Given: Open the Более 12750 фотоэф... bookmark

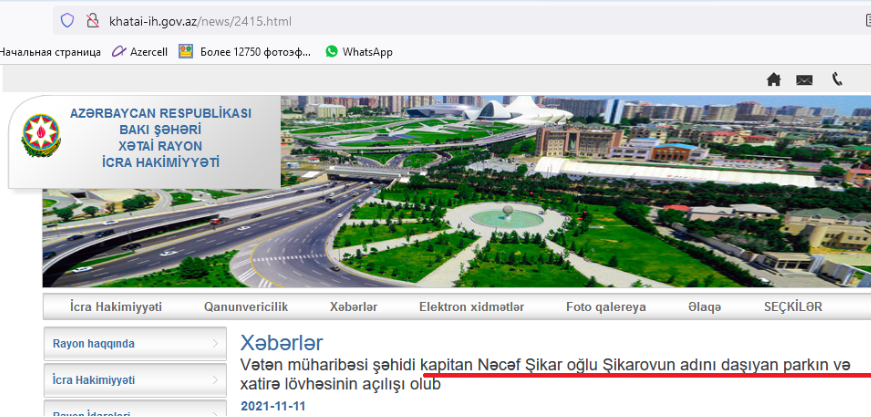Looking at the screenshot, I should point(245,51).
